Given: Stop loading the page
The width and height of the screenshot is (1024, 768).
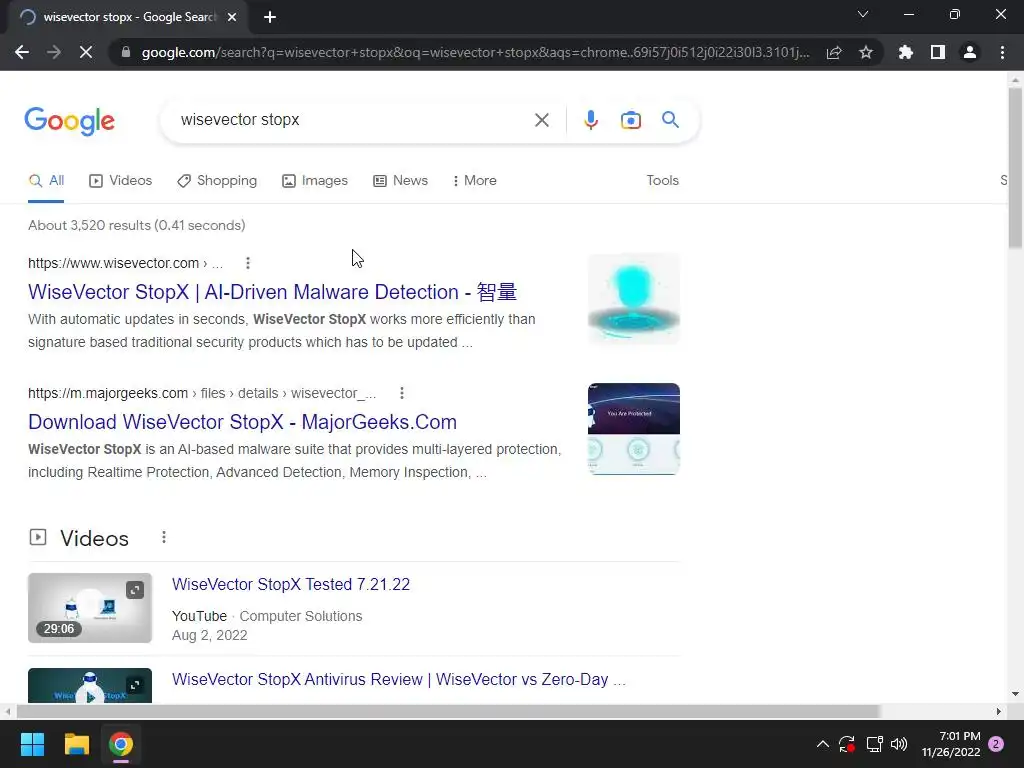Looking at the screenshot, I should coord(86,52).
